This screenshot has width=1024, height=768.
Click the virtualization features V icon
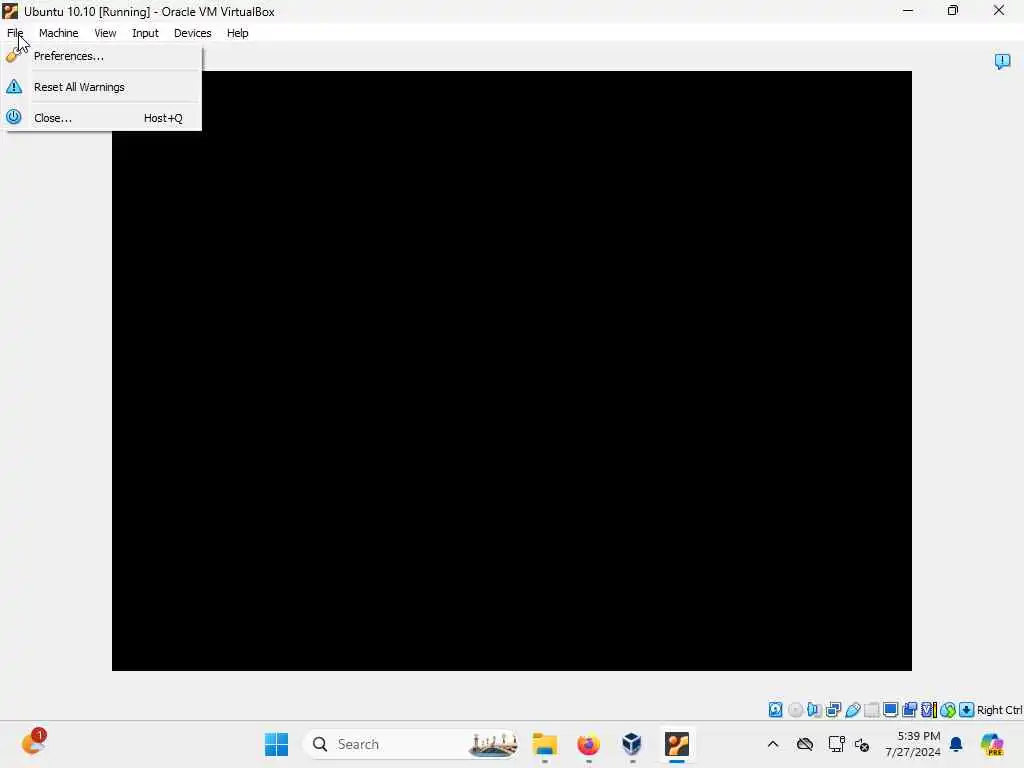(x=929, y=710)
